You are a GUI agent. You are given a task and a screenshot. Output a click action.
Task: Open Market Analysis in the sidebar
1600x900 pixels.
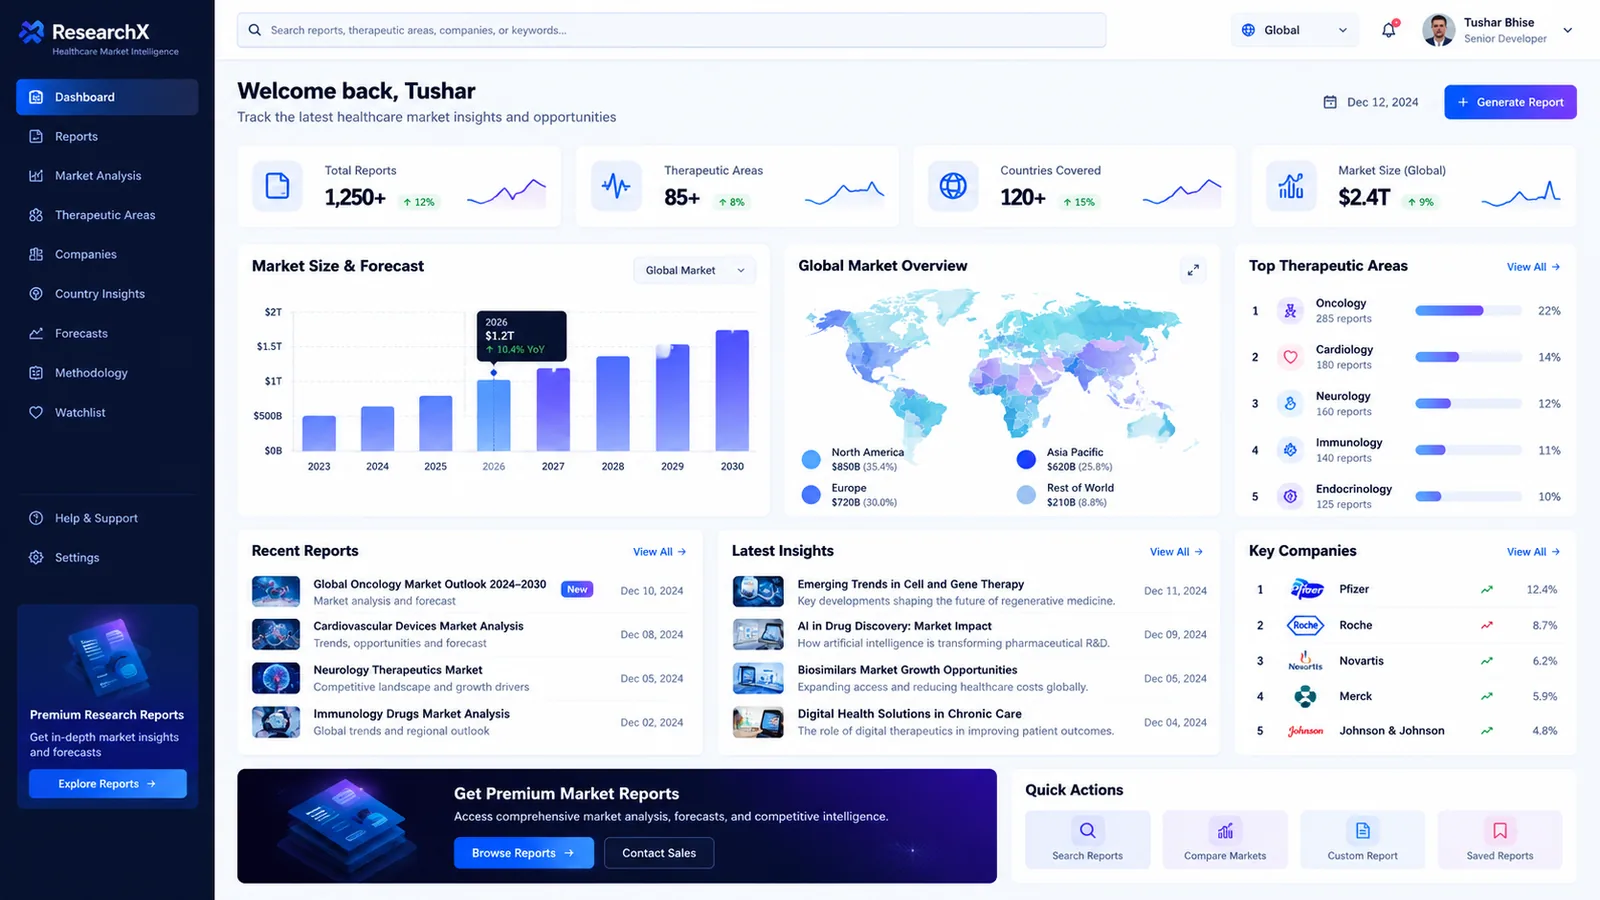[x=107, y=176]
